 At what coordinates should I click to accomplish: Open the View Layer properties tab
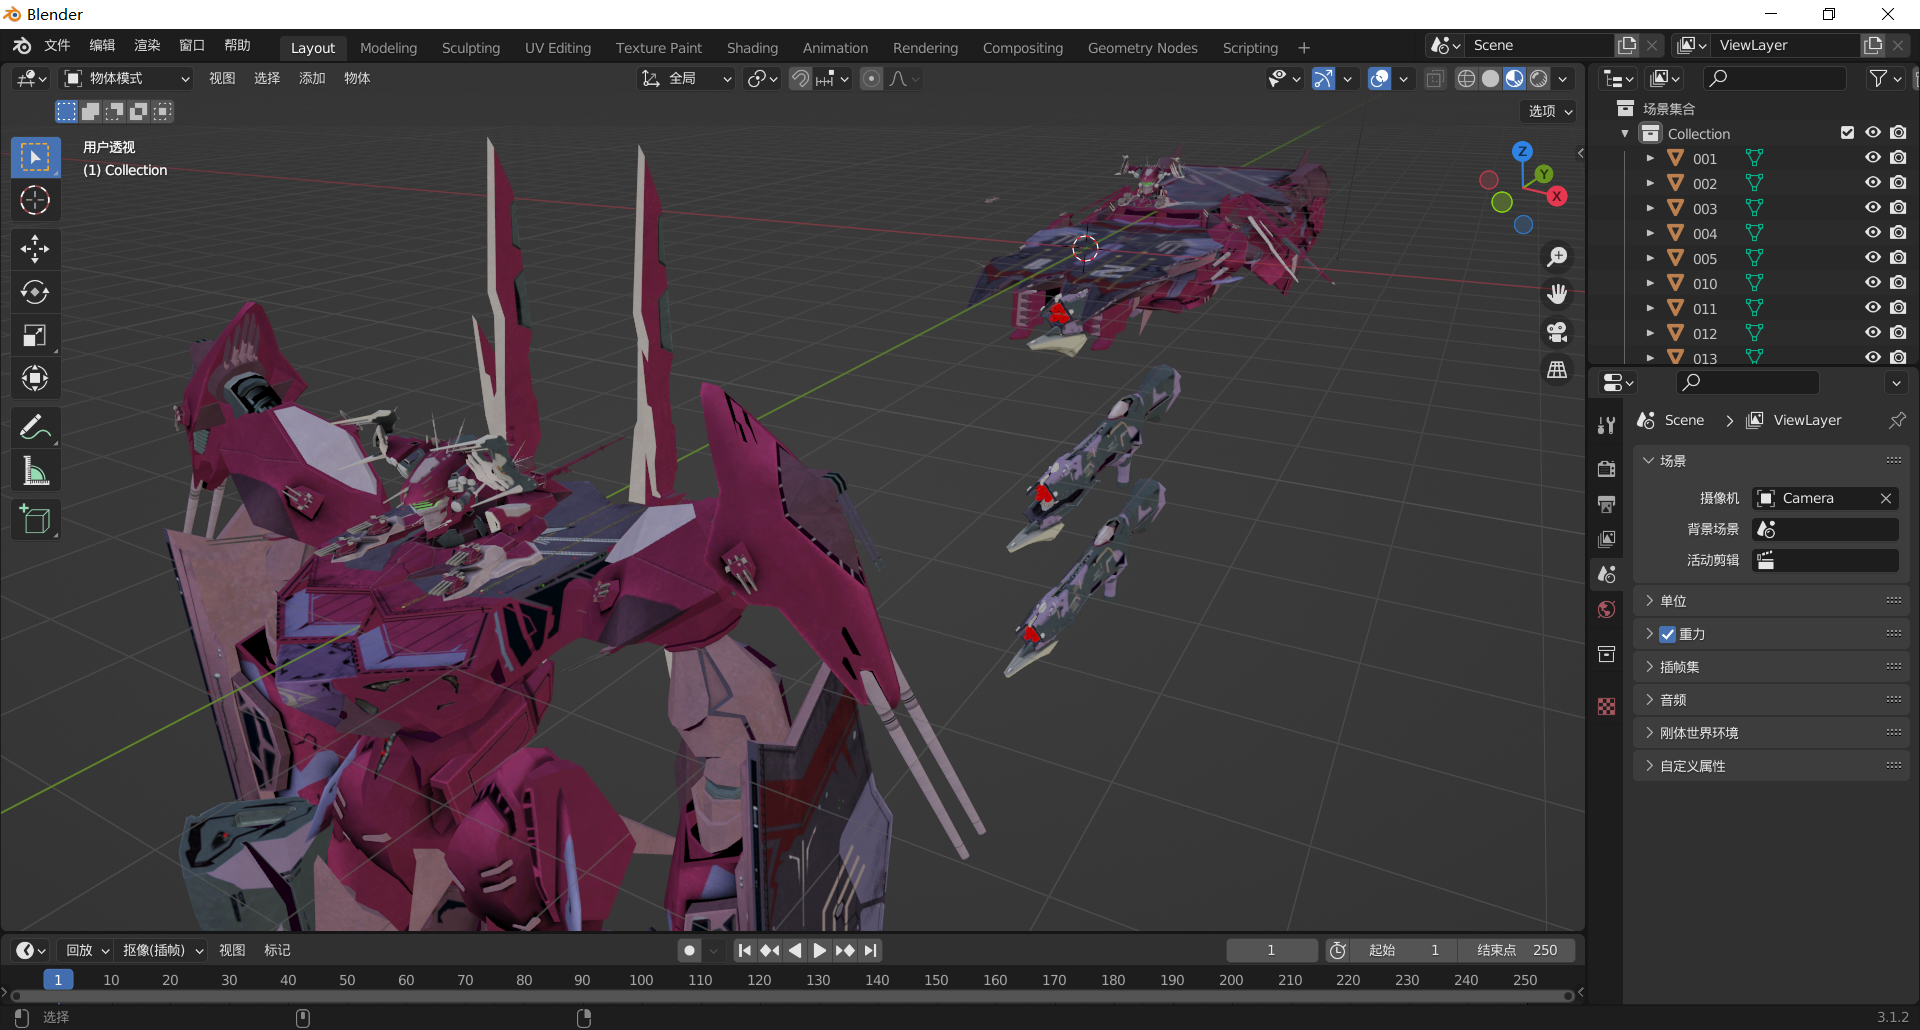click(x=1607, y=539)
